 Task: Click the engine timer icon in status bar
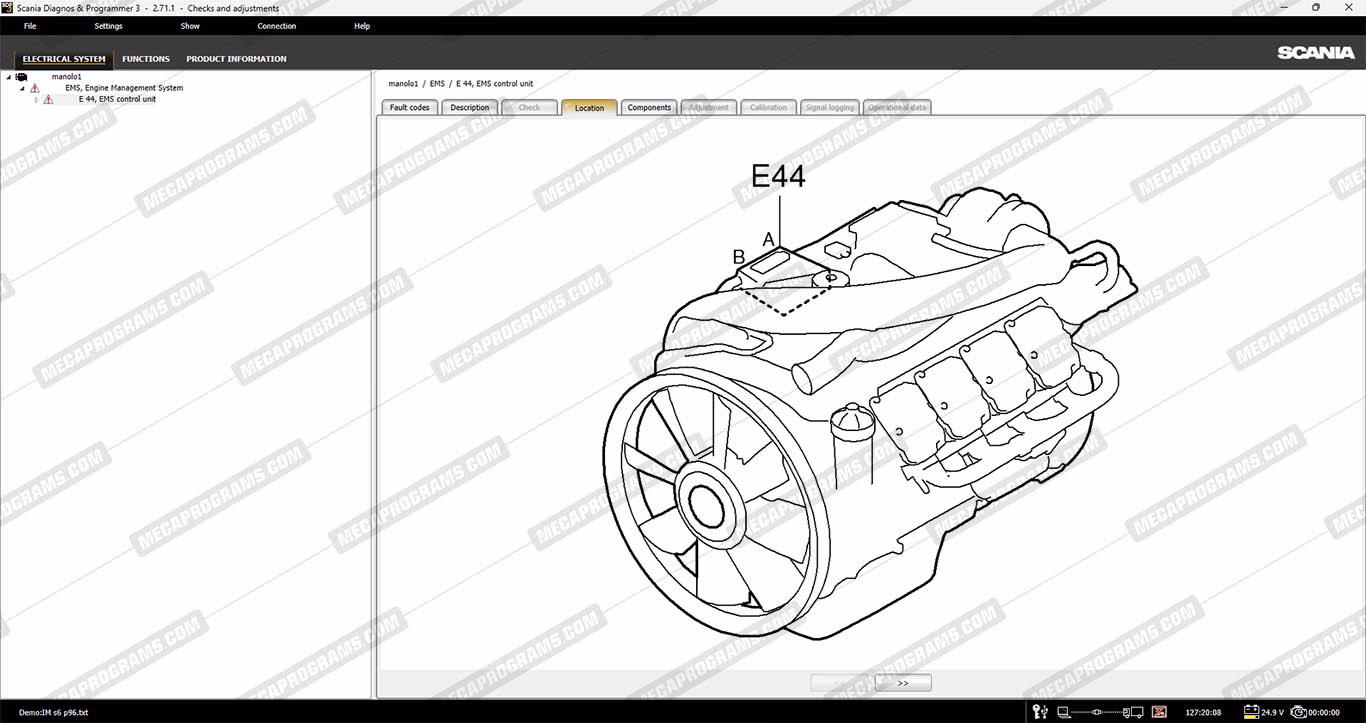coord(1298,712)
